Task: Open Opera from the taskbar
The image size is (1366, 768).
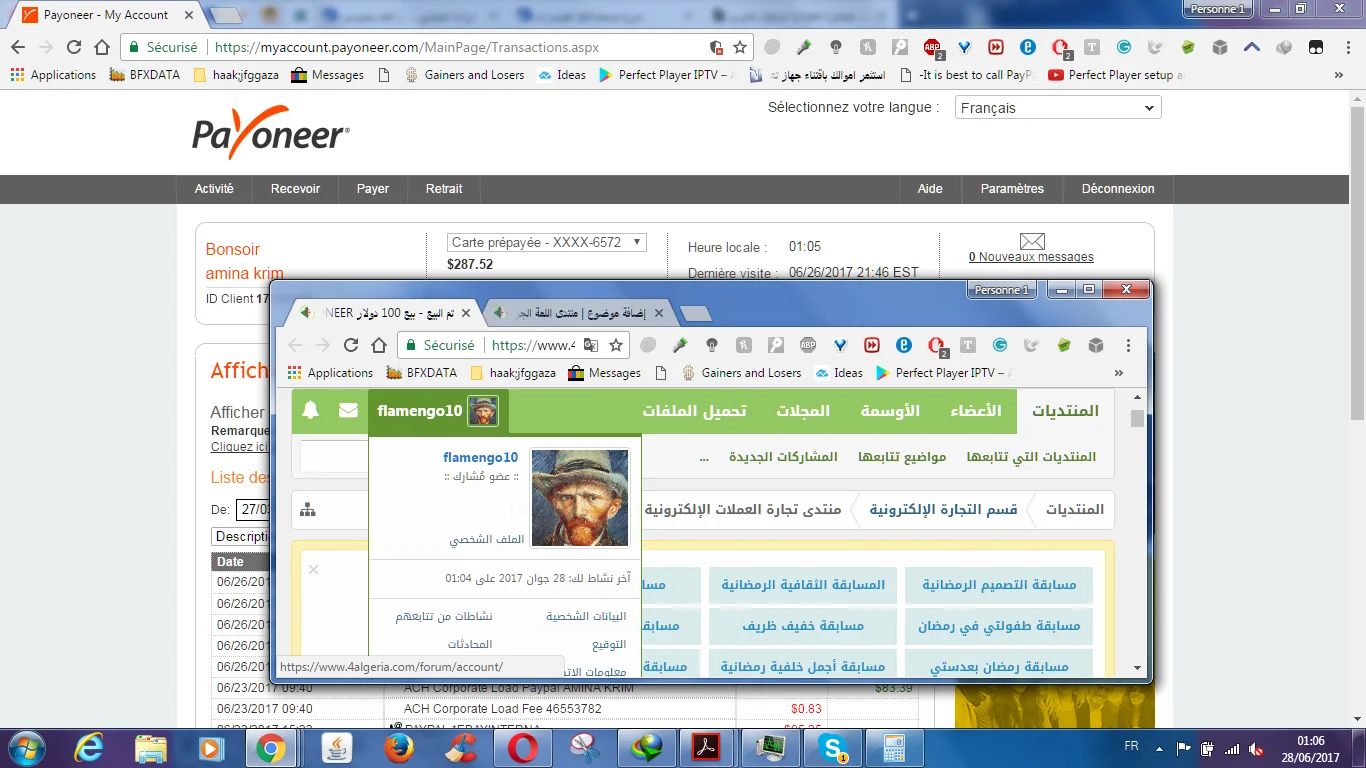Action: click(x=522, y=747)
